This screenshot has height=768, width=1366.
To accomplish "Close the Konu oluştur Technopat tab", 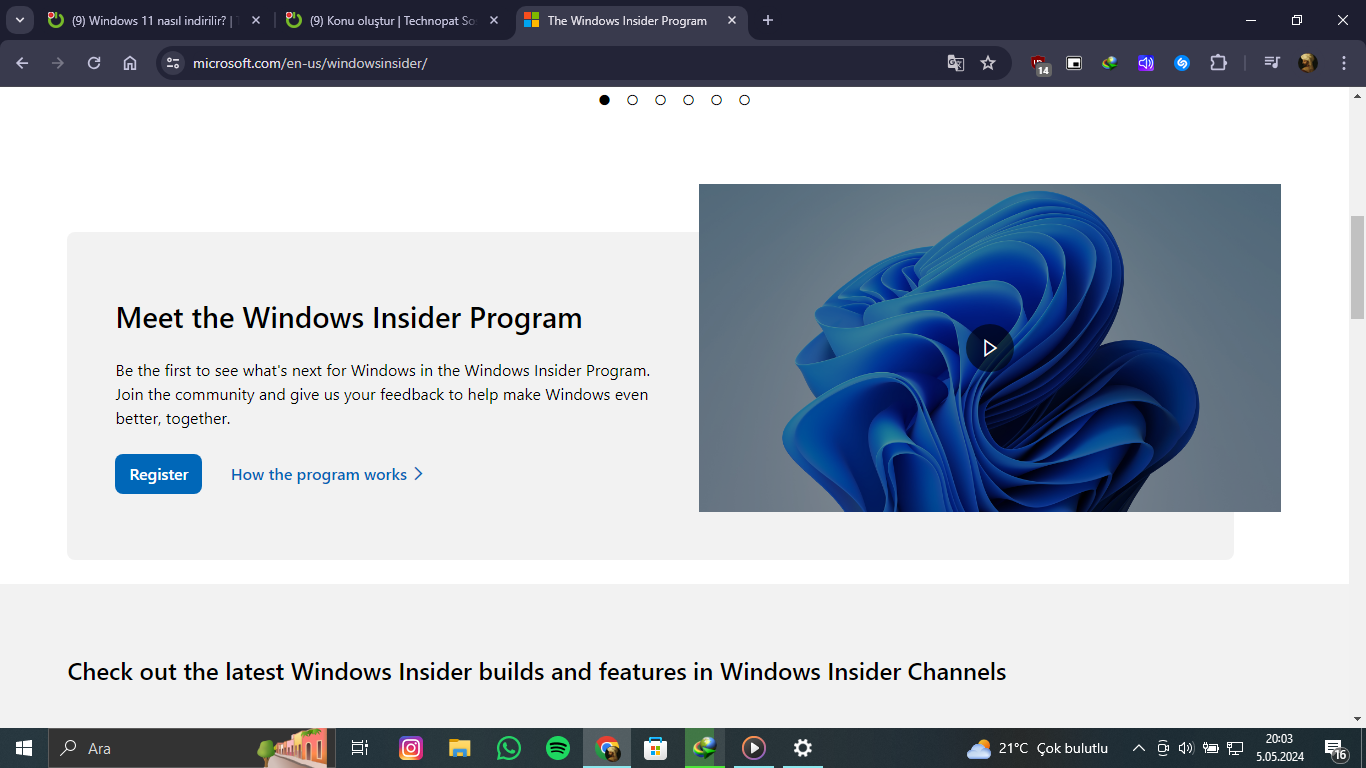I will coord(494,20).
